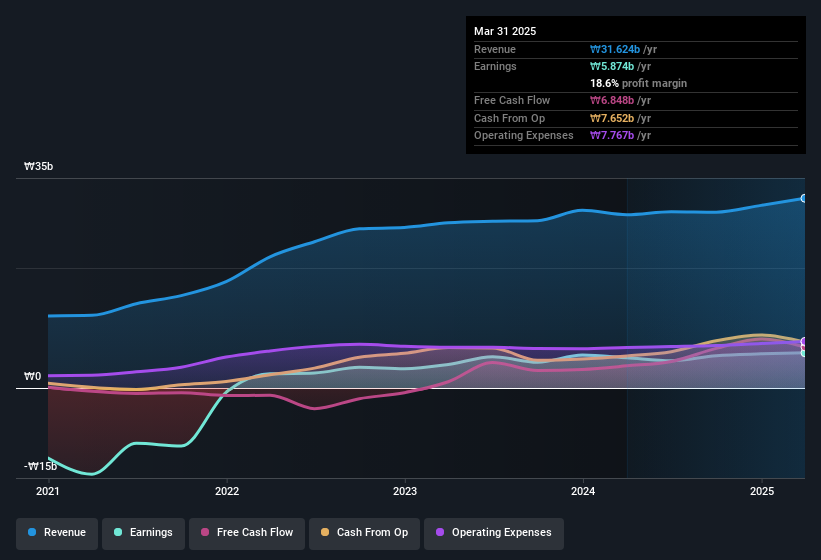Click the ₩7.767b operating expenses value
This screenshot has height=560, width=821.
point(612,136)
